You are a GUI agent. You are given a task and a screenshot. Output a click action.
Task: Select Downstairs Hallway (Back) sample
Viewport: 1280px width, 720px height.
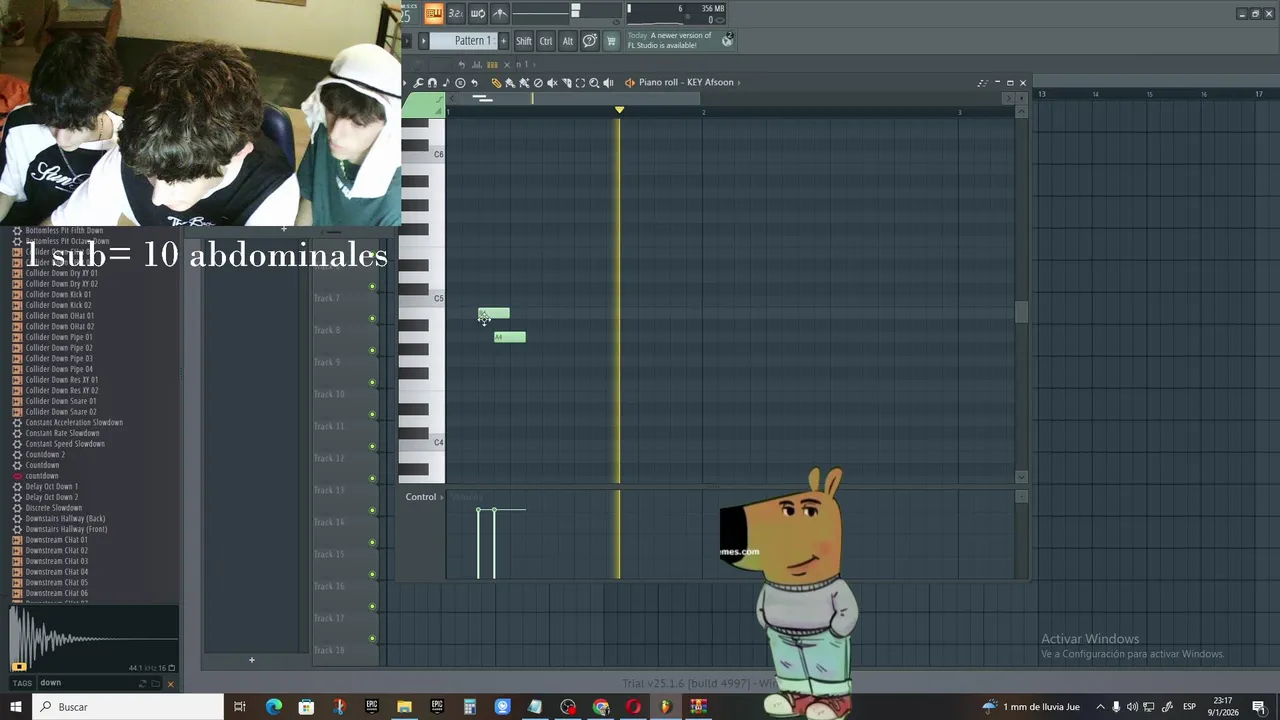point(65,519)
